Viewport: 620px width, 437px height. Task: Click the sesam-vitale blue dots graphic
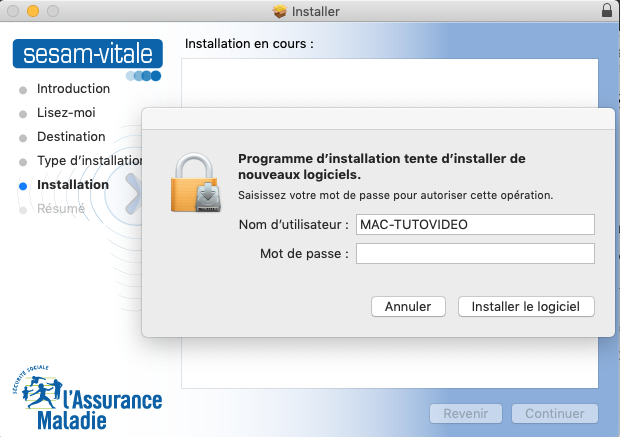pos(144,76)
